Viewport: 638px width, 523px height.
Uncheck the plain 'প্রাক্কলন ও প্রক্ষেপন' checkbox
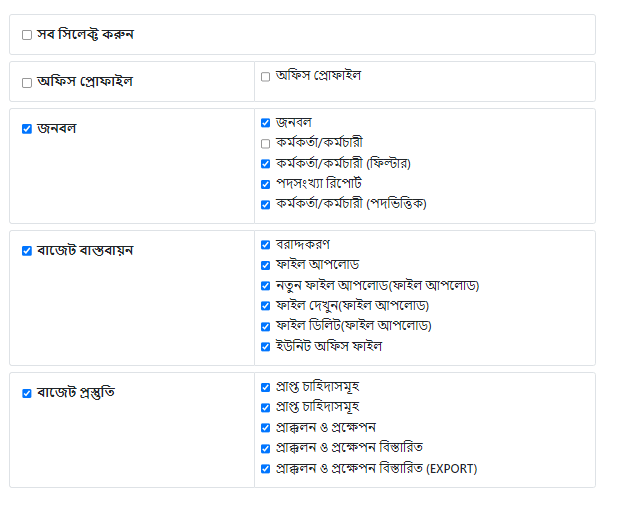[x=266, y=428]
